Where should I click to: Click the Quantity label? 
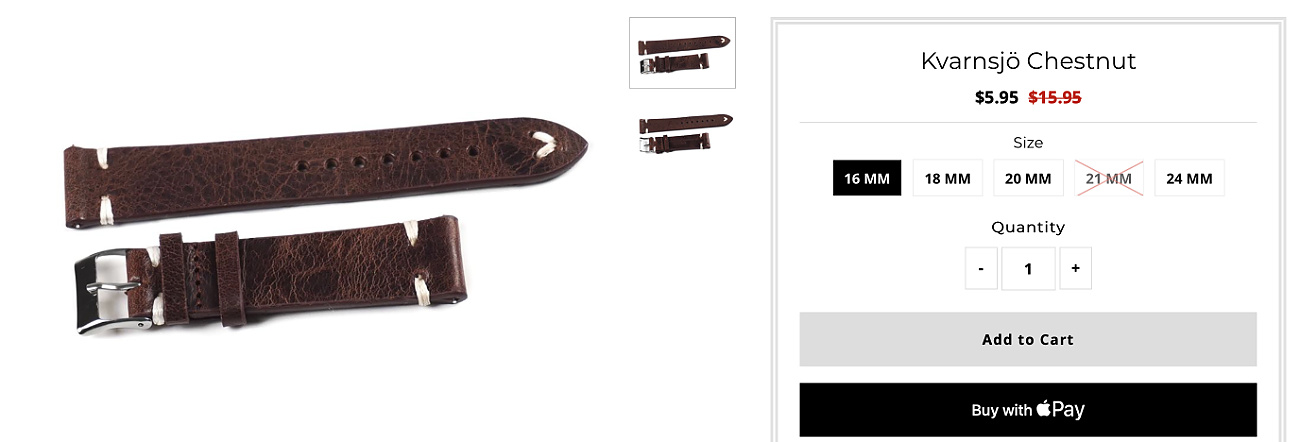[x=1028, y=227]
